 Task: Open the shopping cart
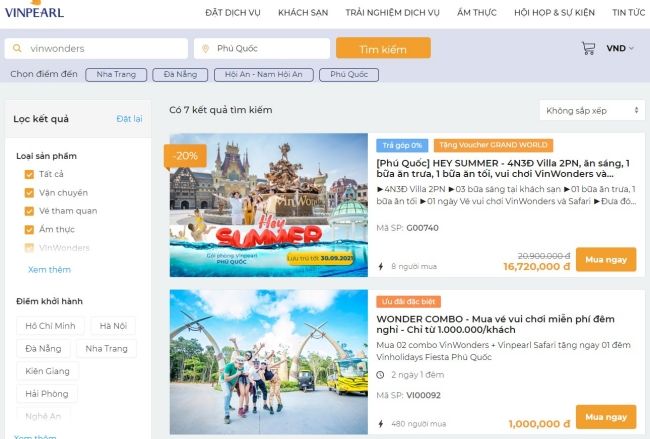pyautogui.click(x=588, y=48)
